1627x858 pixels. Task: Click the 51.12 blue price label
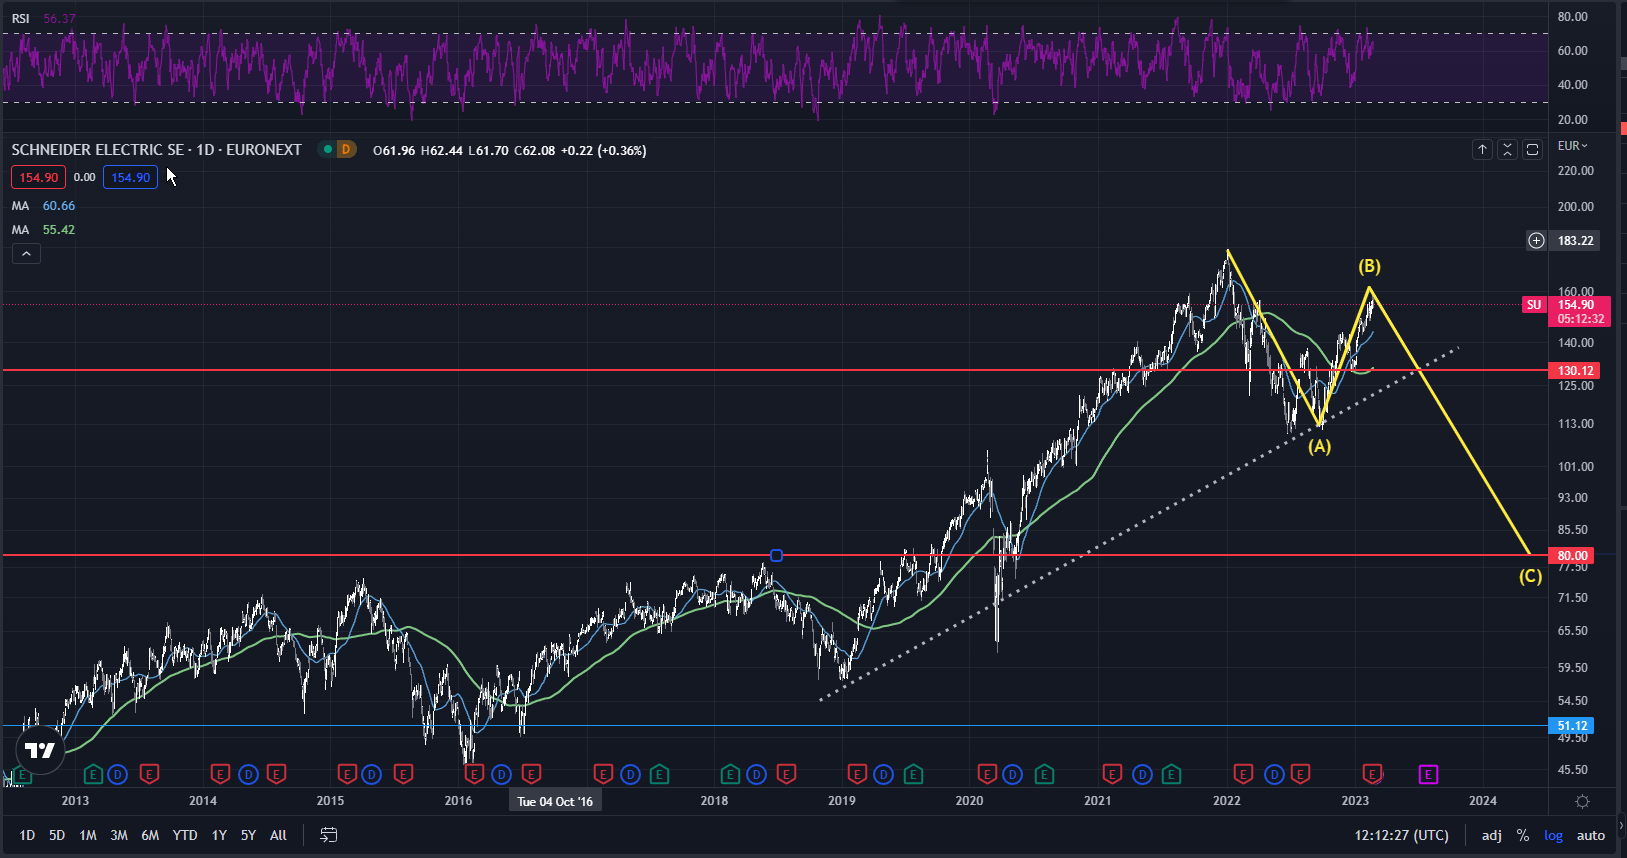[1572, 726]
